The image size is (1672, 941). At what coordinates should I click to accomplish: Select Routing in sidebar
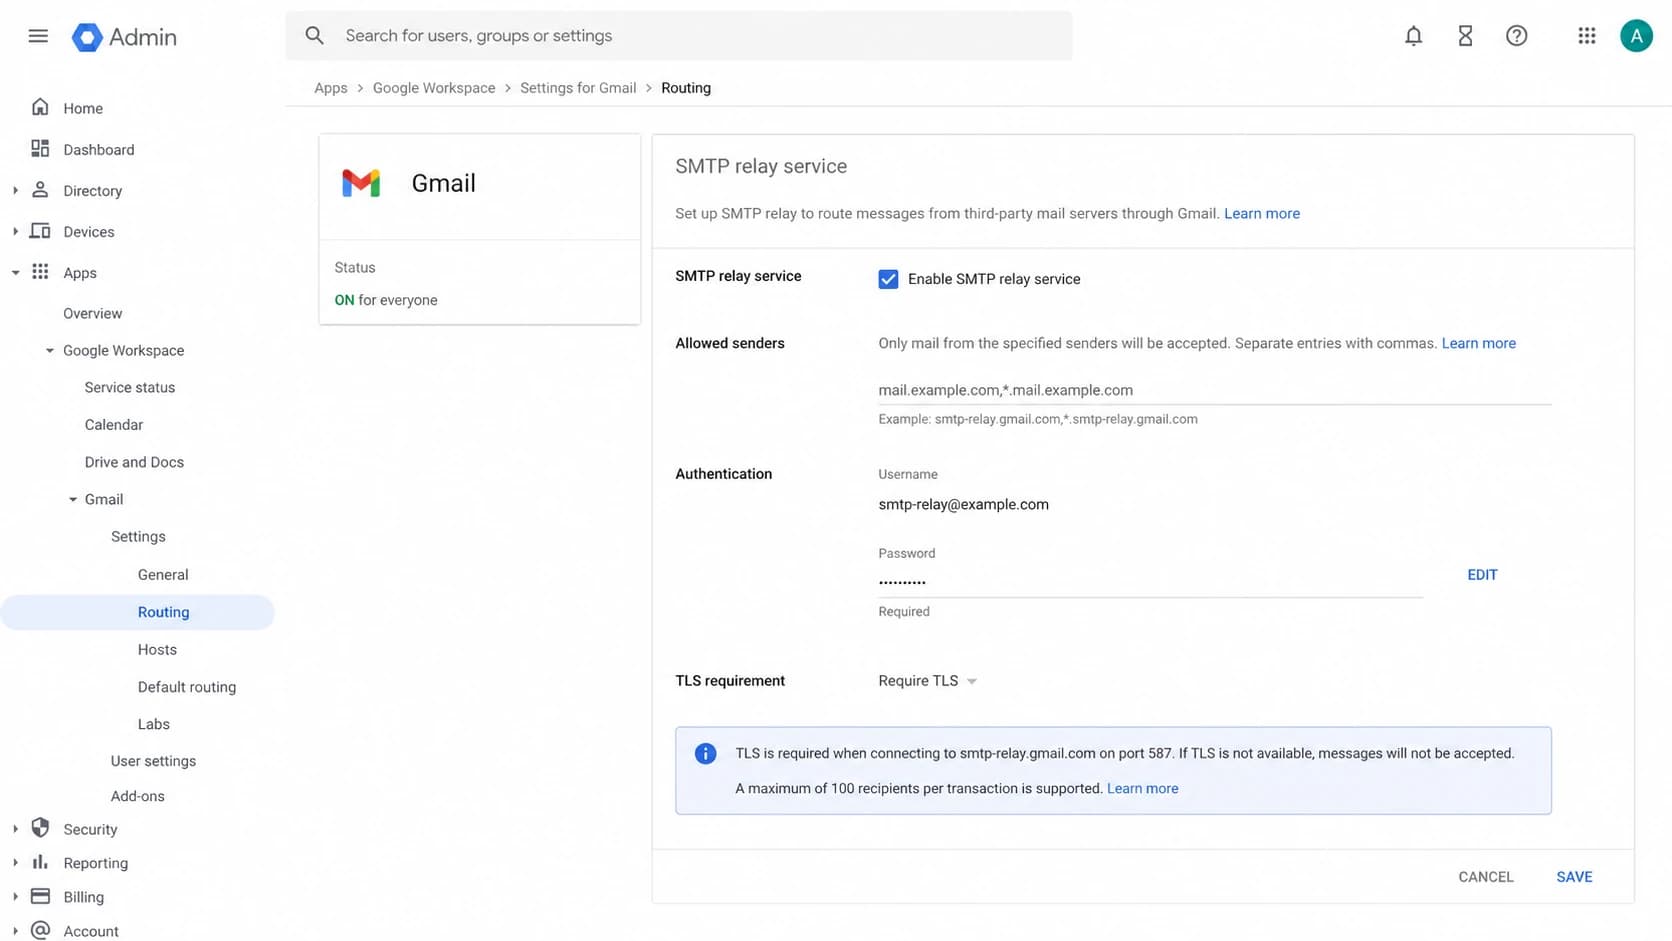138,612
